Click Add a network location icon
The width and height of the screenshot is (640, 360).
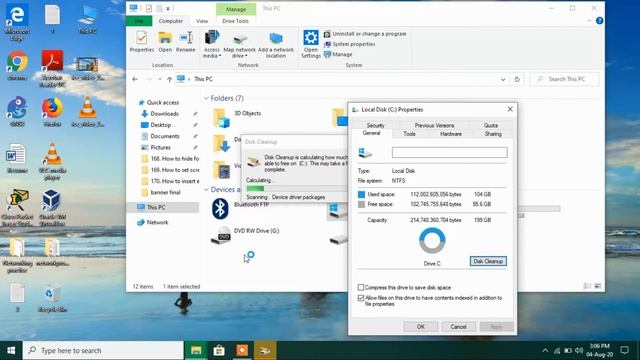coord(276,45)
